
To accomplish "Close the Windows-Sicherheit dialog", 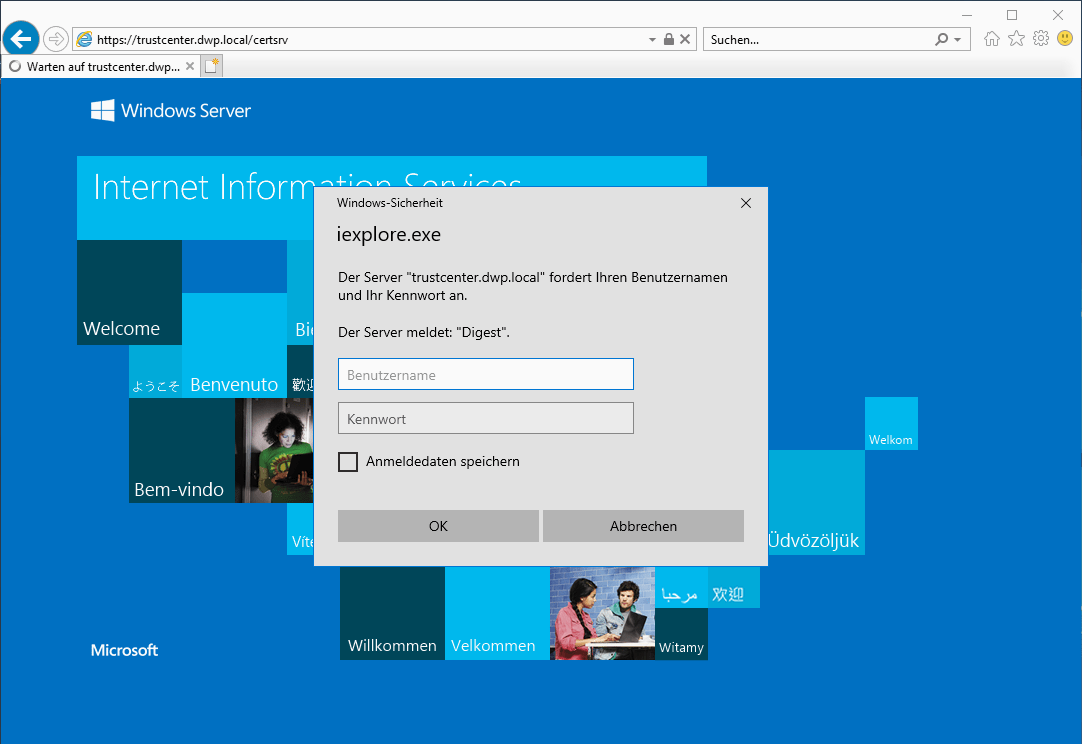I will tap(745, 203).
